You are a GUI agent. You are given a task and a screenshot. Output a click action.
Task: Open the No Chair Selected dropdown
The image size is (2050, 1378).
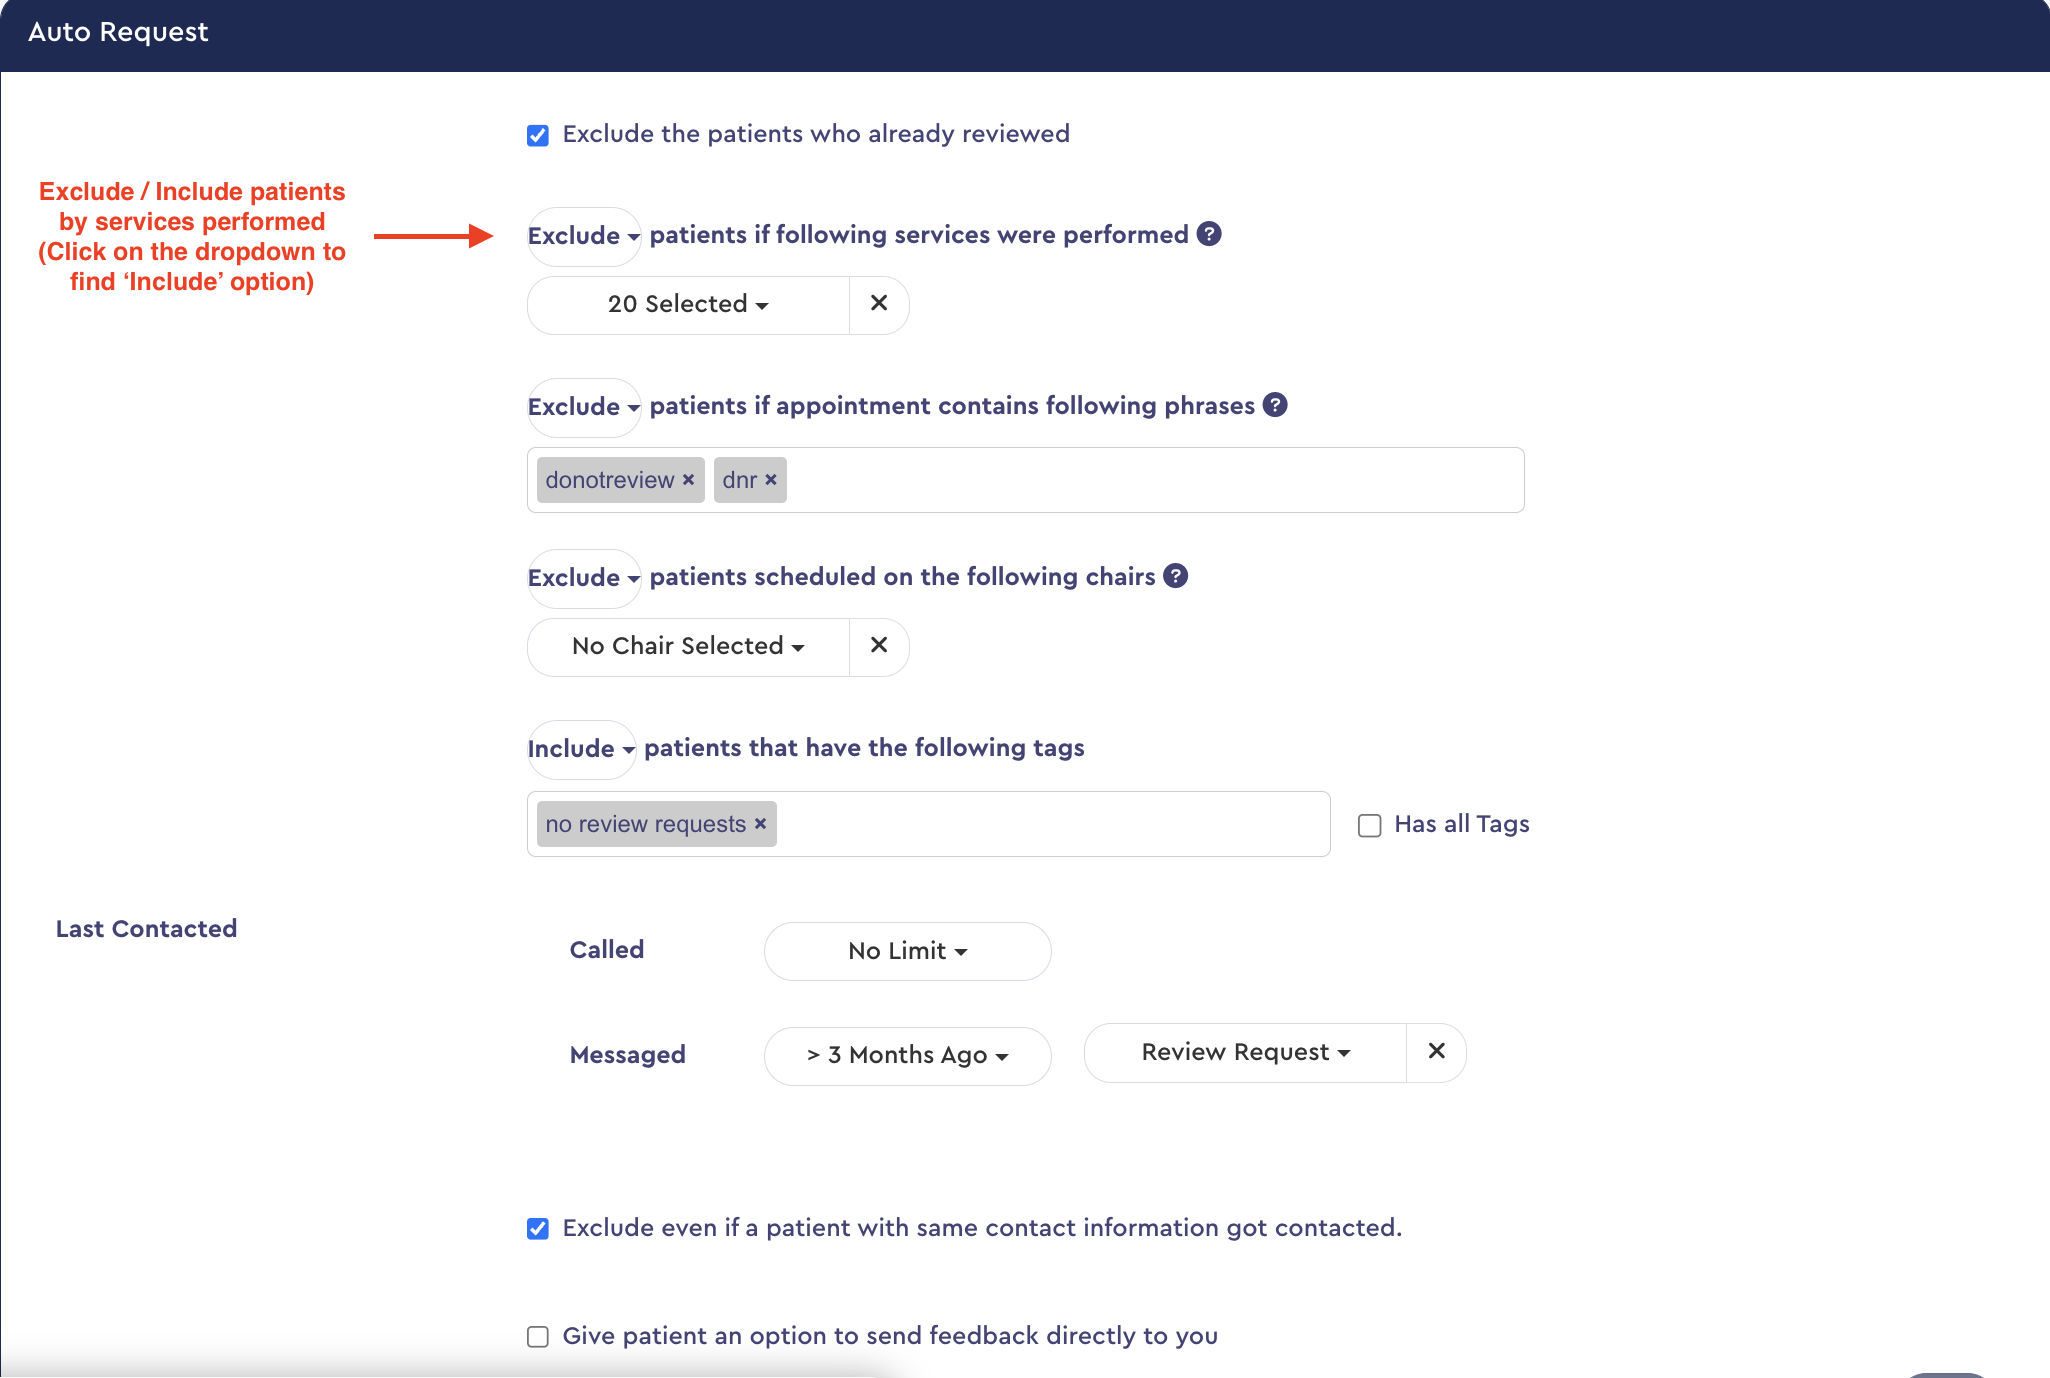pos(688,646)
